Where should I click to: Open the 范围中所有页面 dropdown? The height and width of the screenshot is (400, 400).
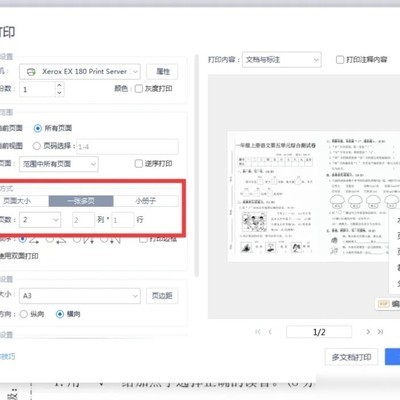[59, 164]
